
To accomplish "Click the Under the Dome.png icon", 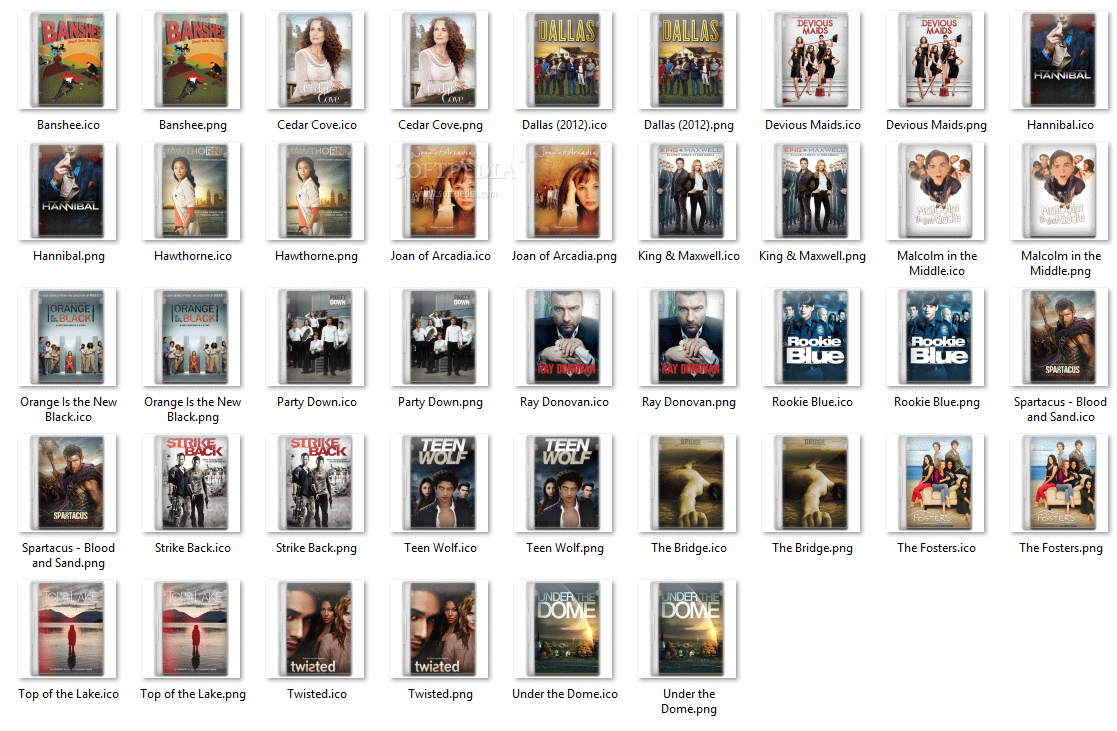I will [687, 629].
